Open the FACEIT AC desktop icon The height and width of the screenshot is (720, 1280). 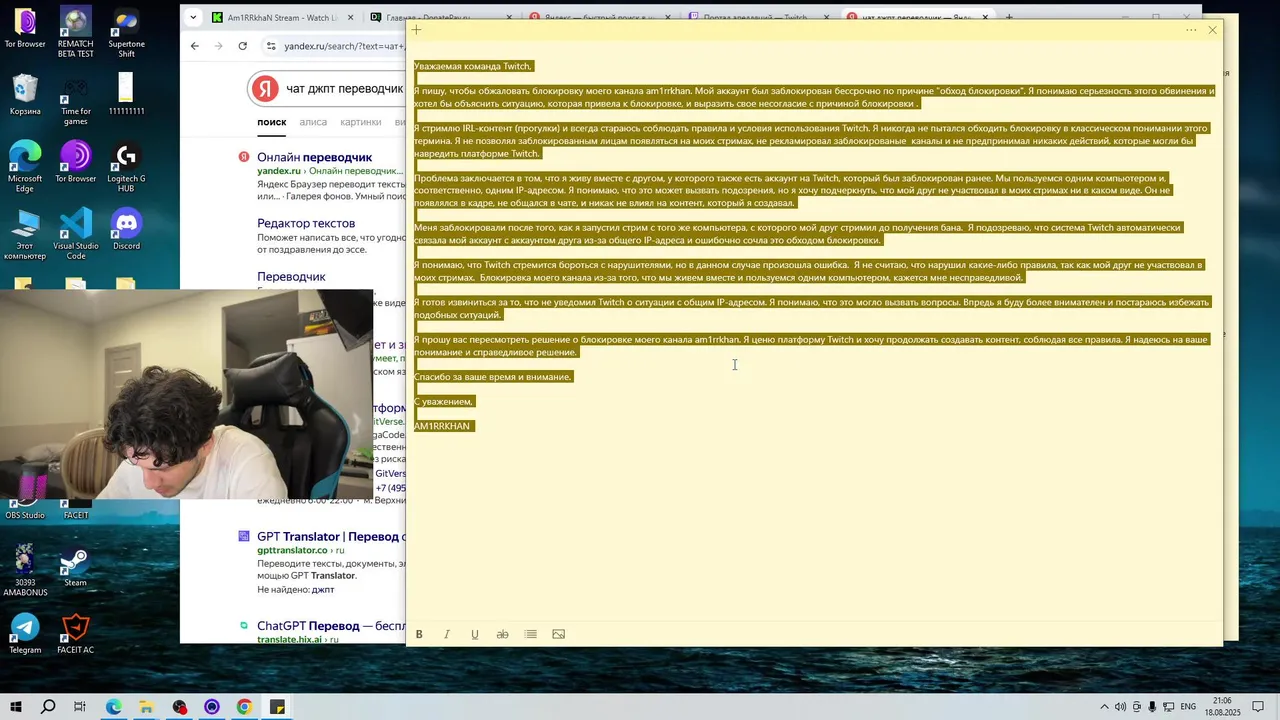pyautogui.click(x=75, y=632)
